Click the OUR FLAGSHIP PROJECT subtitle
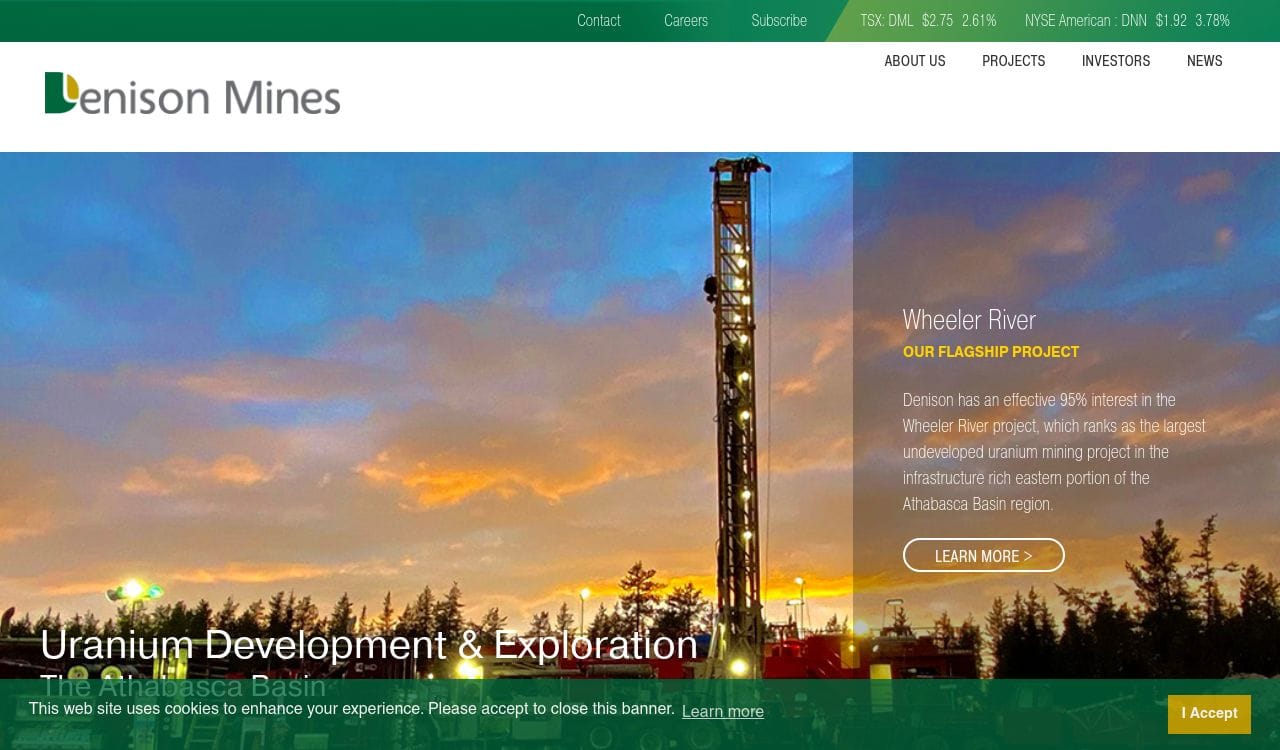1280x750 pixels. pos(990,352)
